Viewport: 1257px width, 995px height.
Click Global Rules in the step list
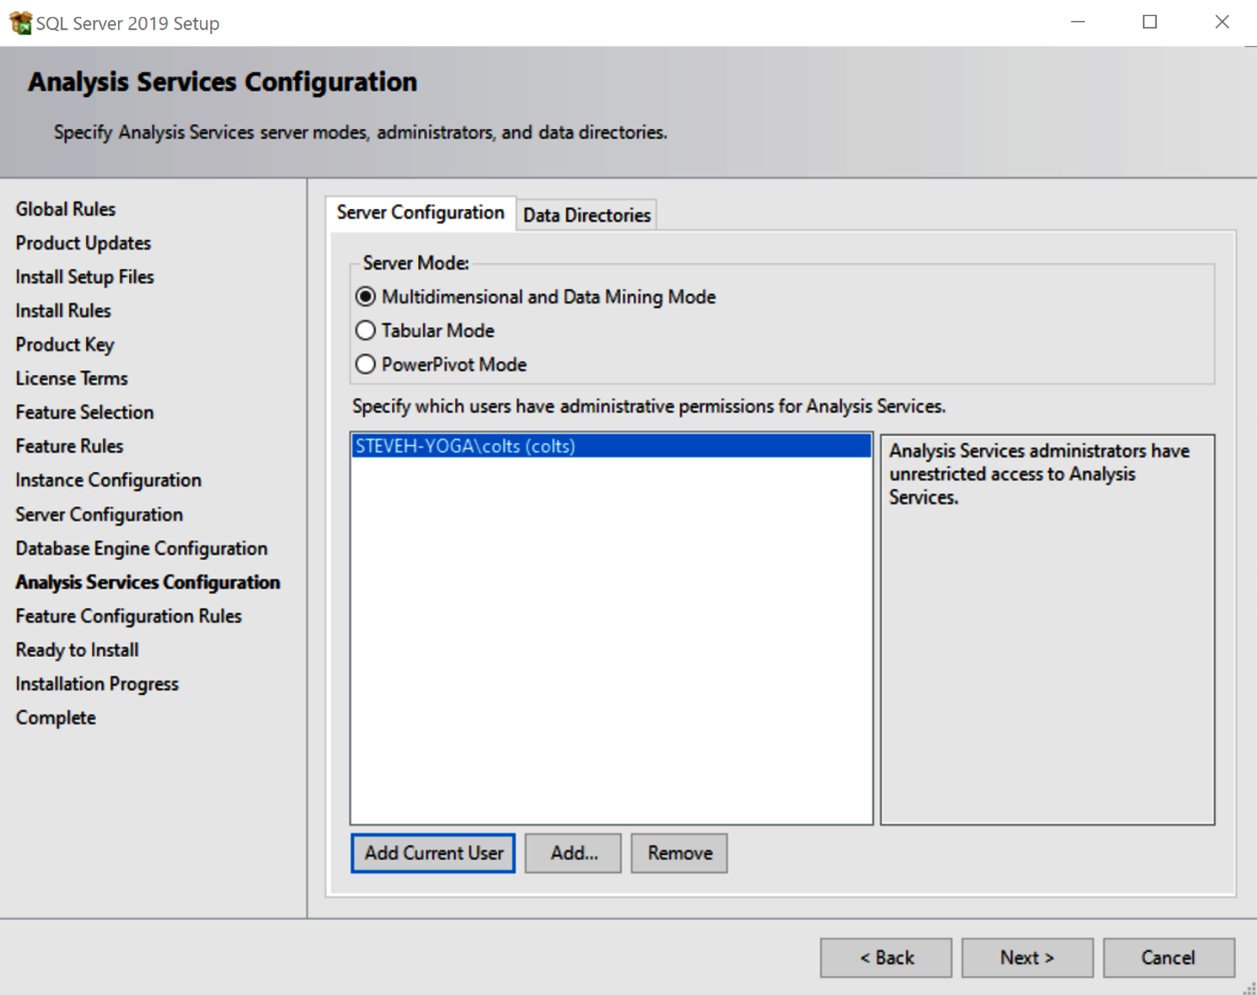(66, 209)
